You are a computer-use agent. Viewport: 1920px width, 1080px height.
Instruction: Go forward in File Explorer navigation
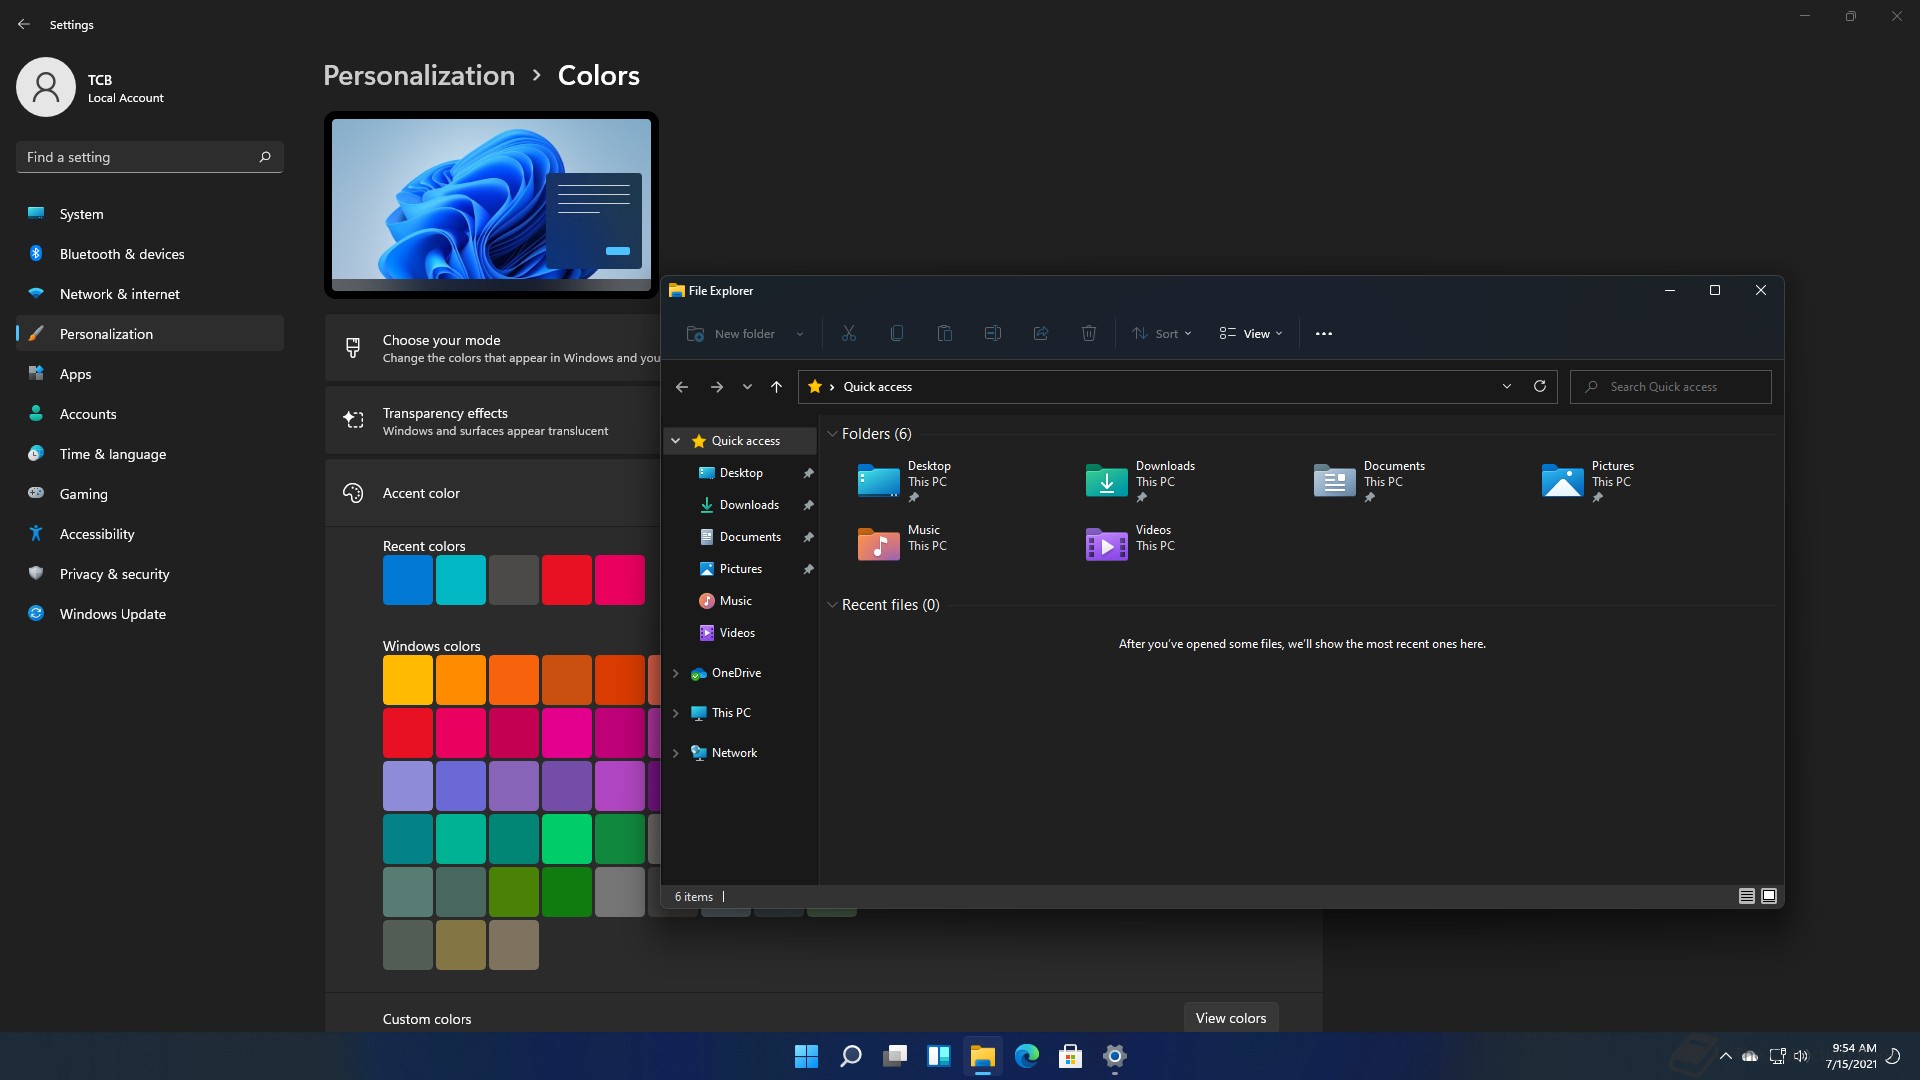pyautogui.click(x=716, y=387)
